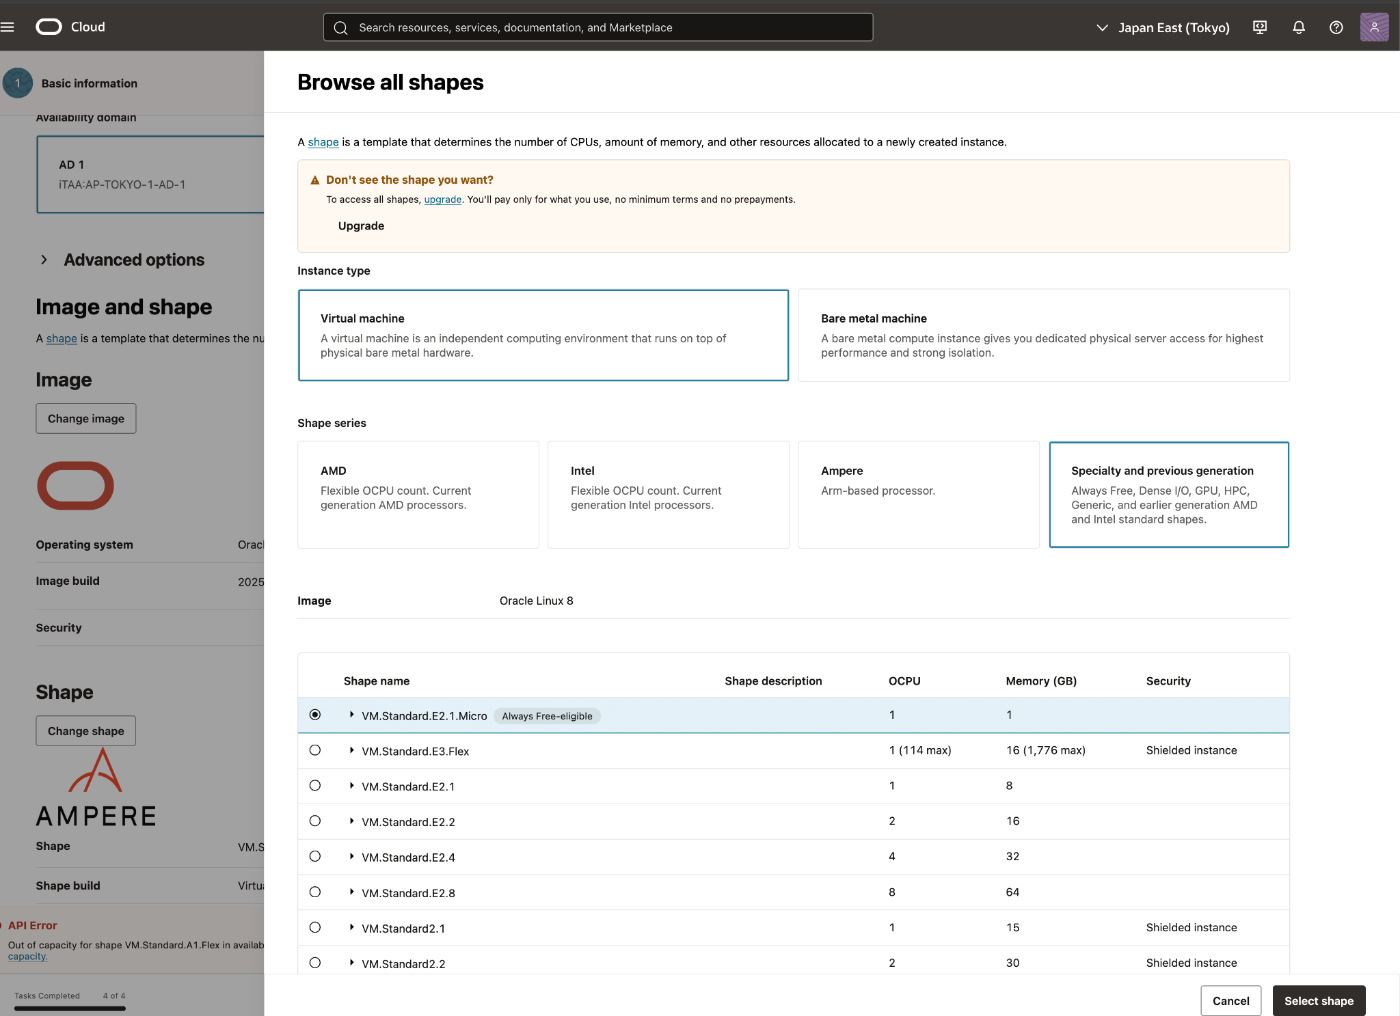
Task: Choose Virtual machine instance type
Action: pos(543,335)
